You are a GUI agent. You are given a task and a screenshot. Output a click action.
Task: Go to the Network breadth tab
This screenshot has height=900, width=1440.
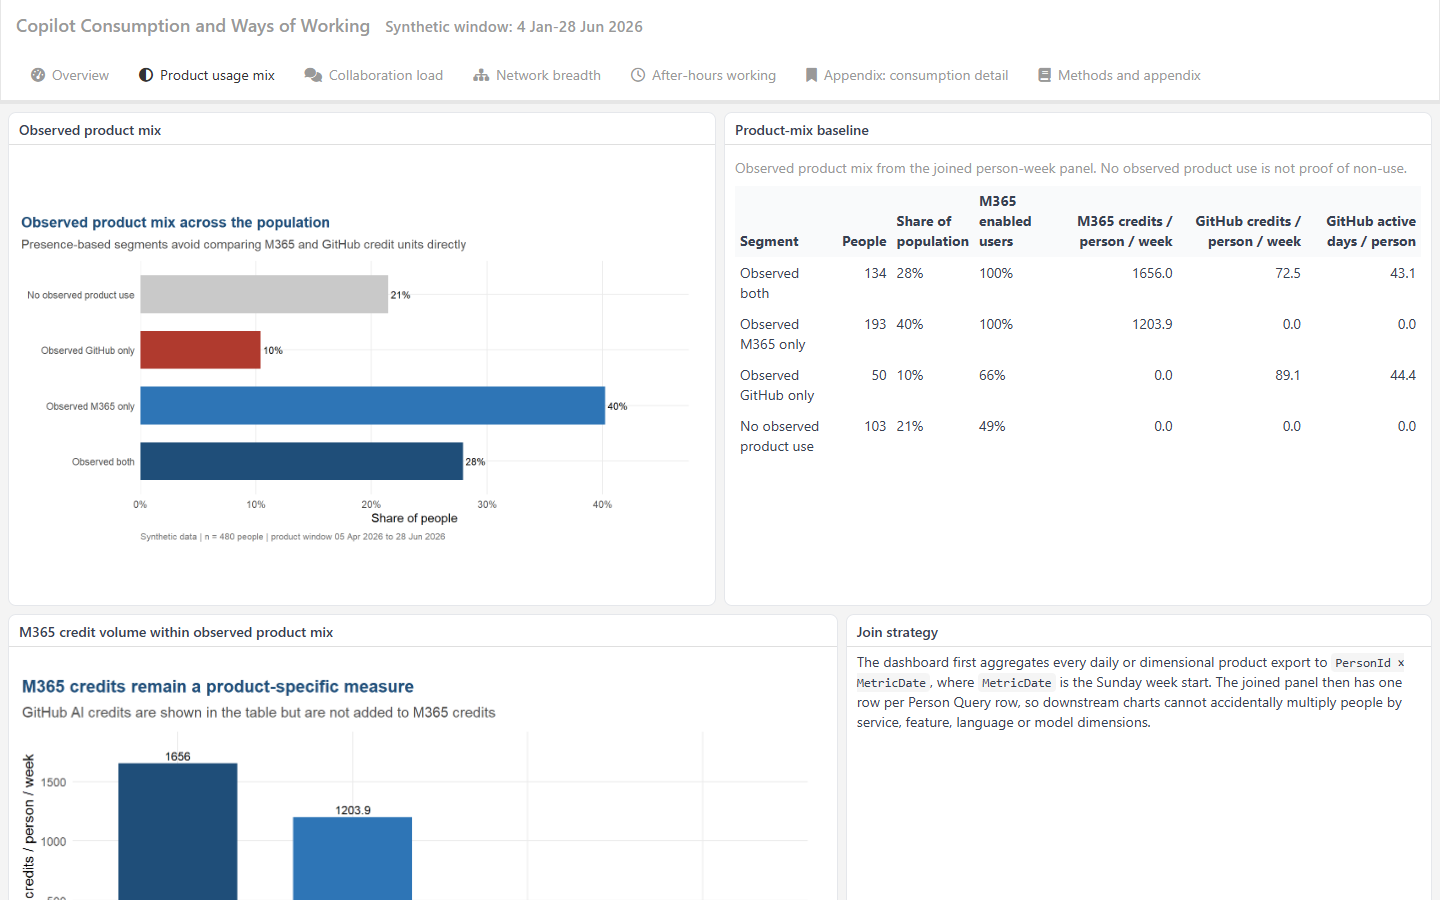(537, 75)
